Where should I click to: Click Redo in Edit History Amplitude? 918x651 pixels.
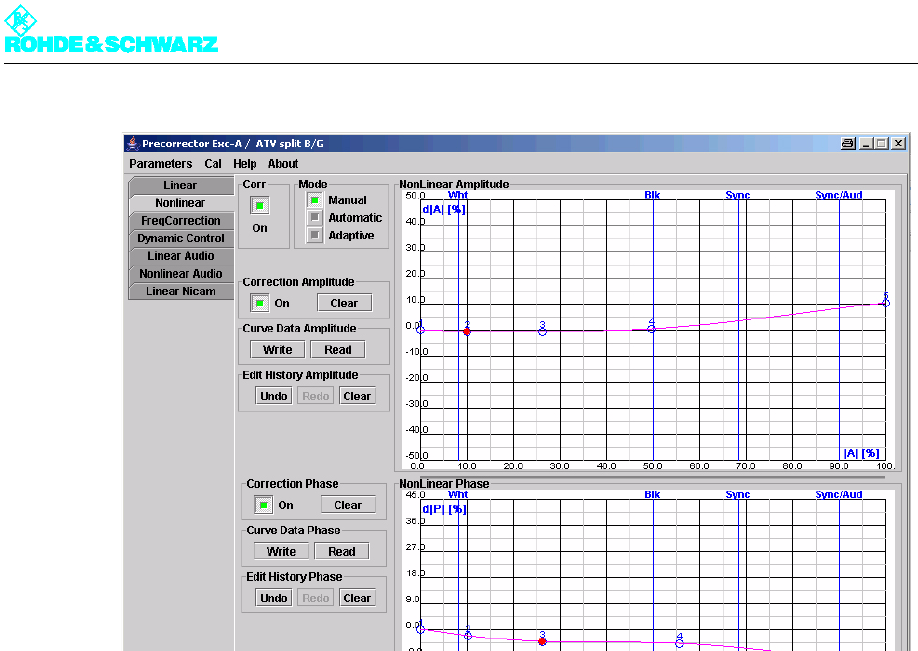pyautogui.click(x=316, y=396)
